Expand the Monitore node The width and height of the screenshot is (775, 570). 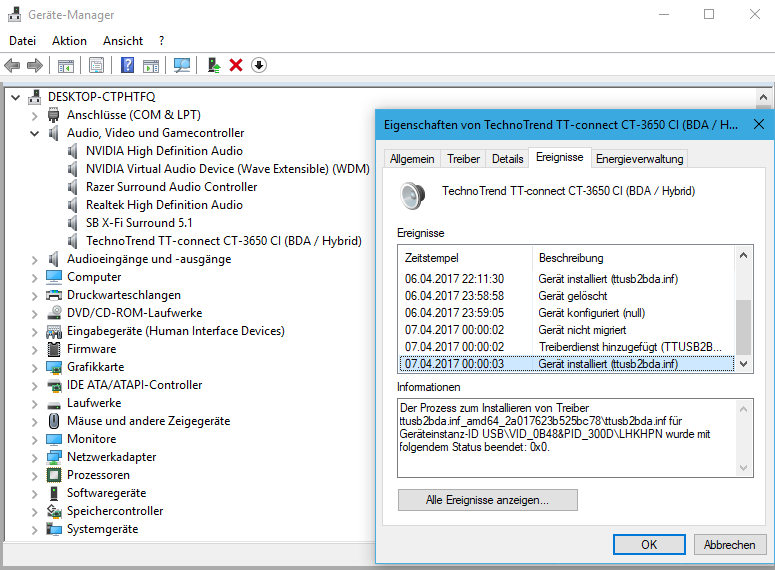35,439
